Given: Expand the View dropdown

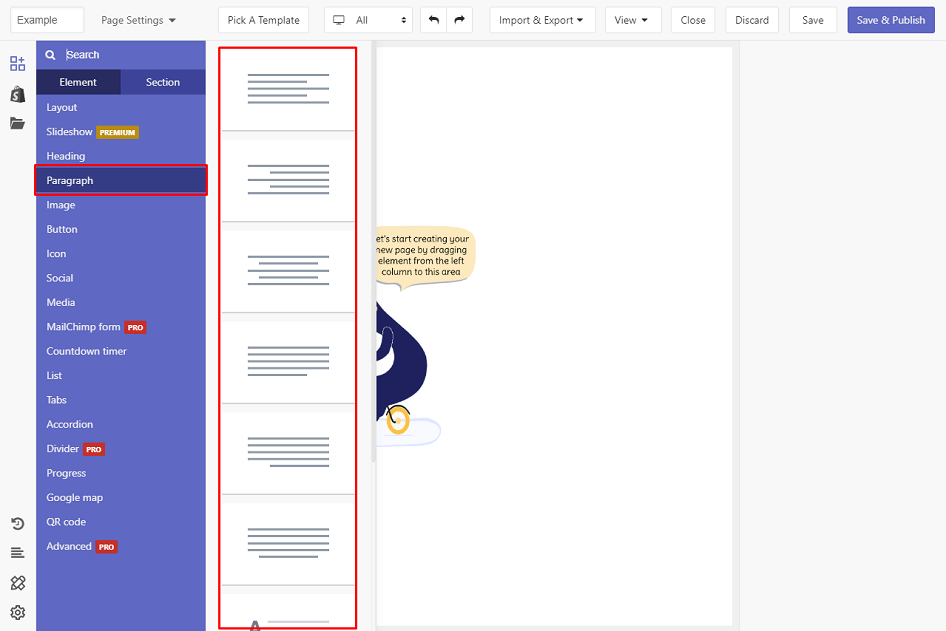Looking at the screenshot, I should 633,20.
